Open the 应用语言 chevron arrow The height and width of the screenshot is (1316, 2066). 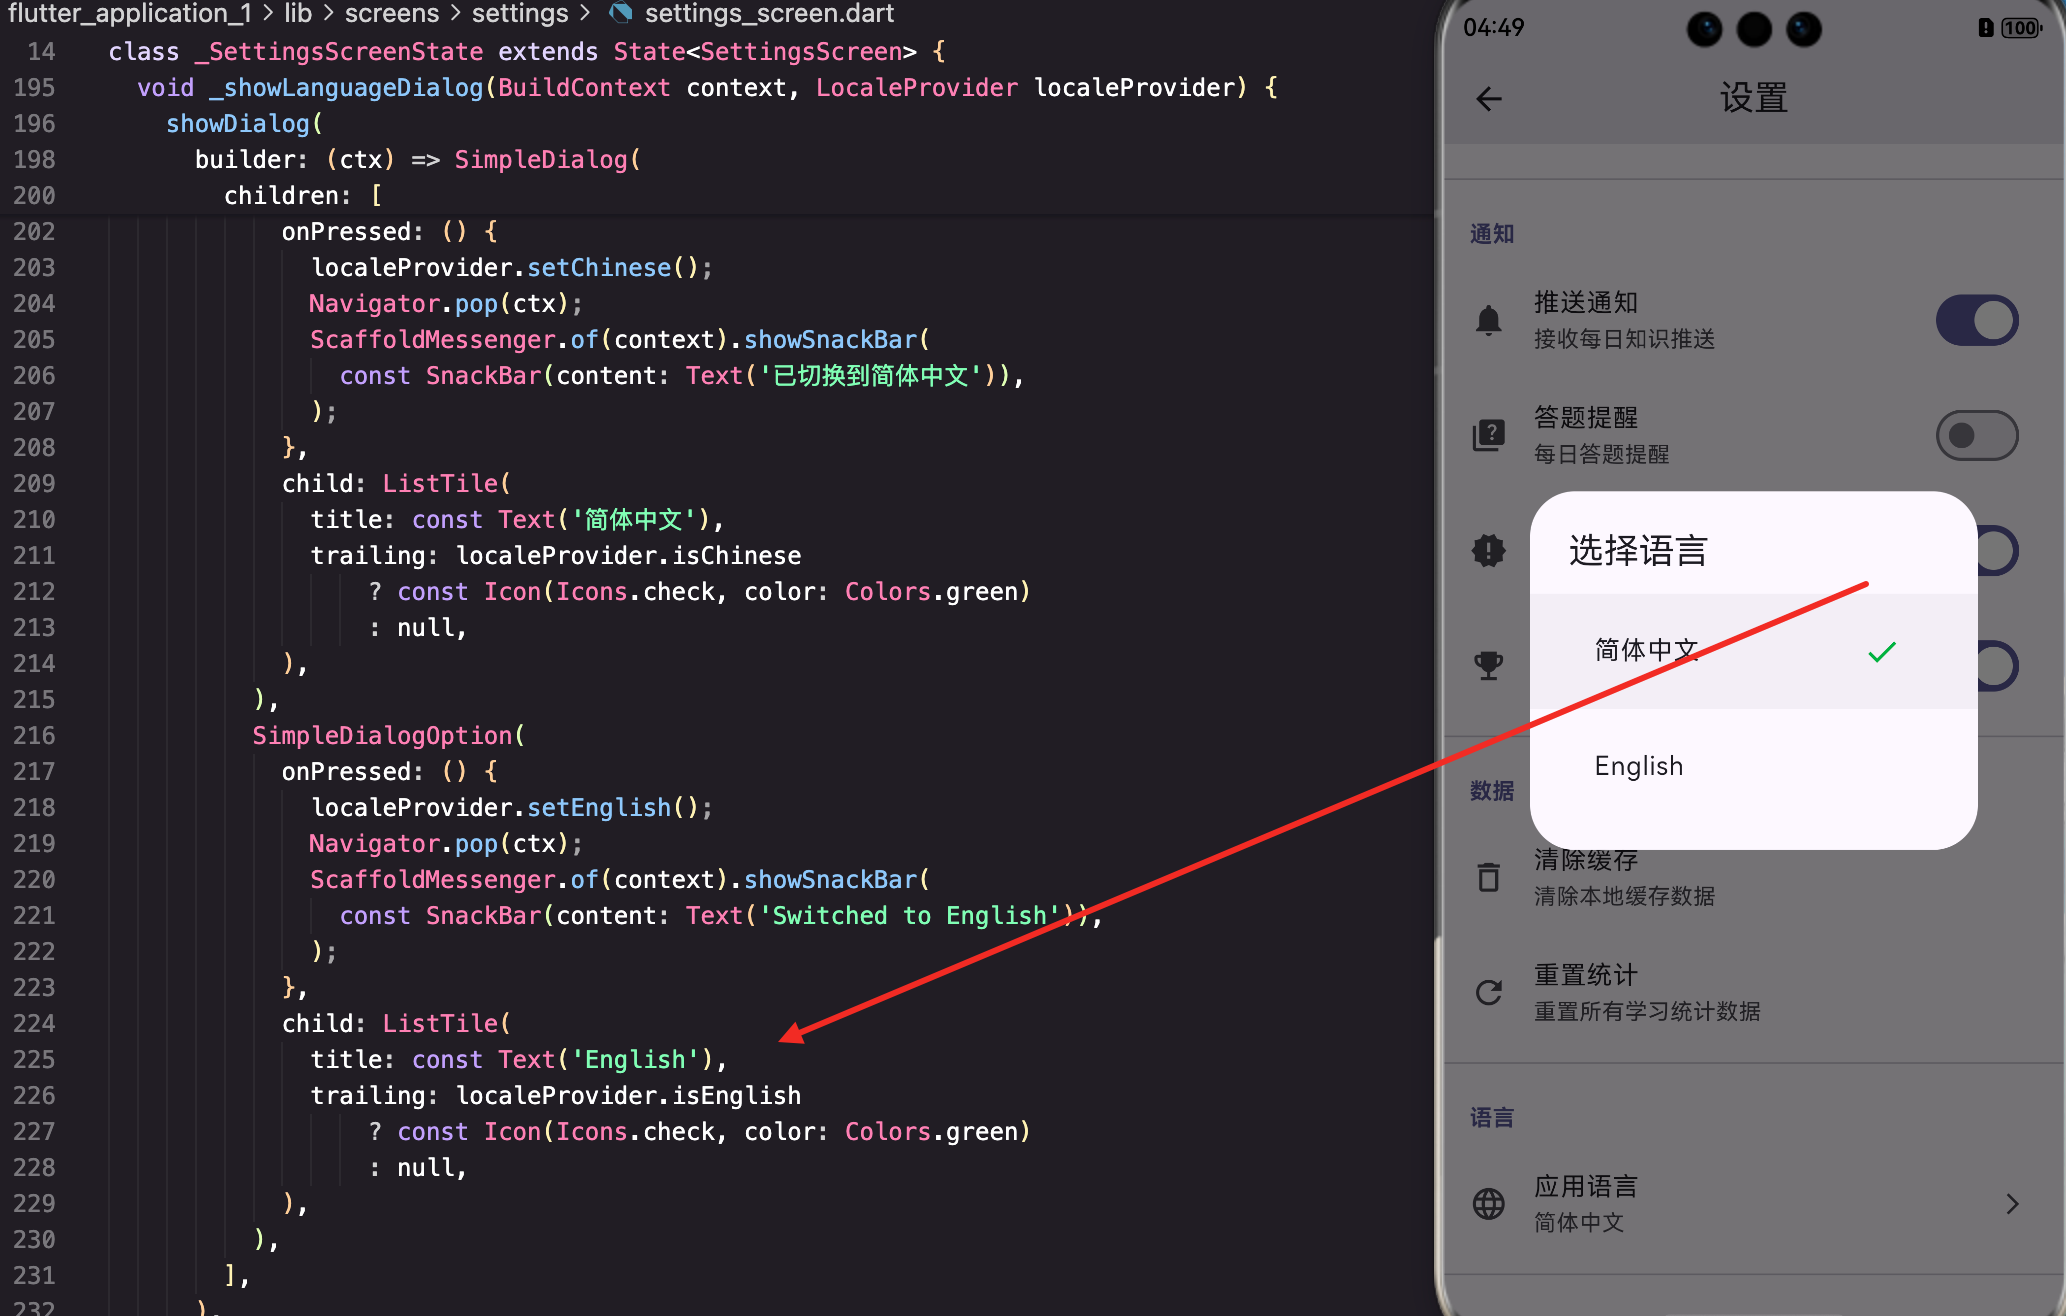pyautogui.click(x=2012, y=1204)
